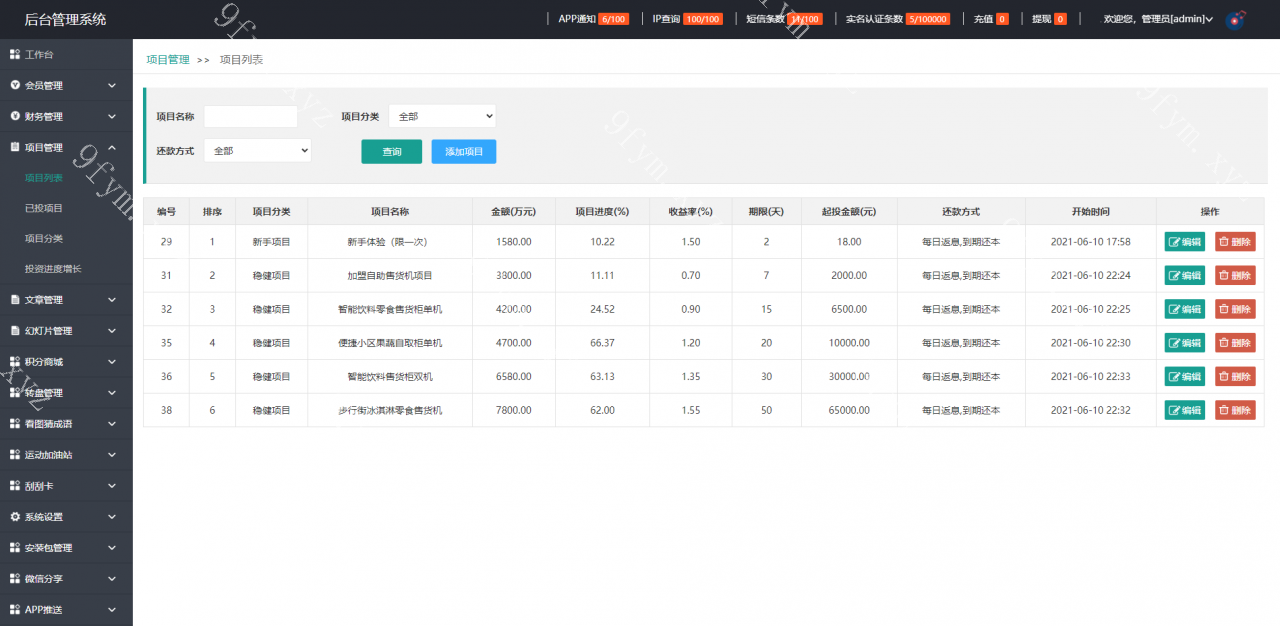Click the 工作台 dashboard icon in the sidebar
The image size is (1280, 626).
point(15,54)
